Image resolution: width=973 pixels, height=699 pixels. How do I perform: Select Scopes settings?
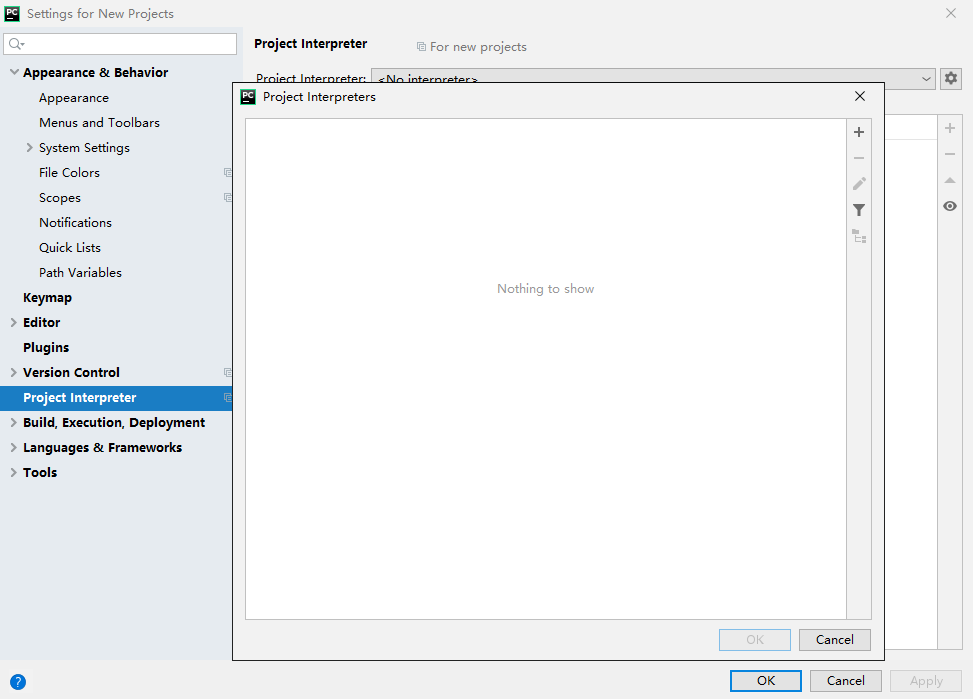click(60, 198)
